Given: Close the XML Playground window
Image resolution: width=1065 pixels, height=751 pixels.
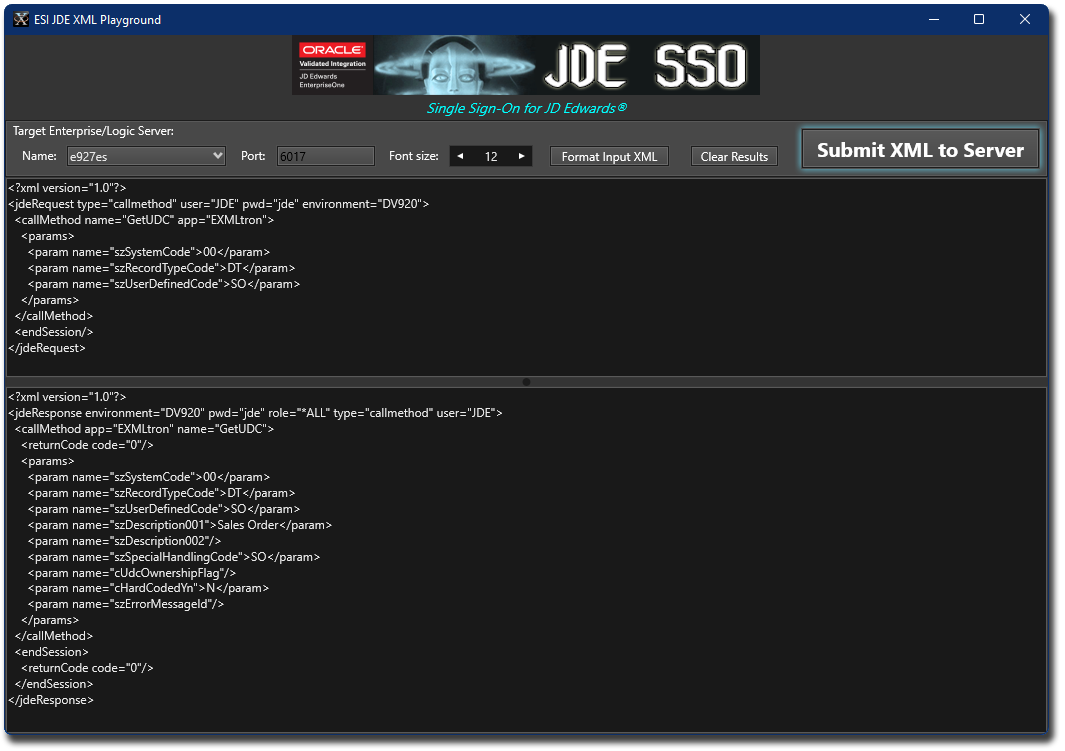Looking at the screenshot, I should click(1025, 19).
